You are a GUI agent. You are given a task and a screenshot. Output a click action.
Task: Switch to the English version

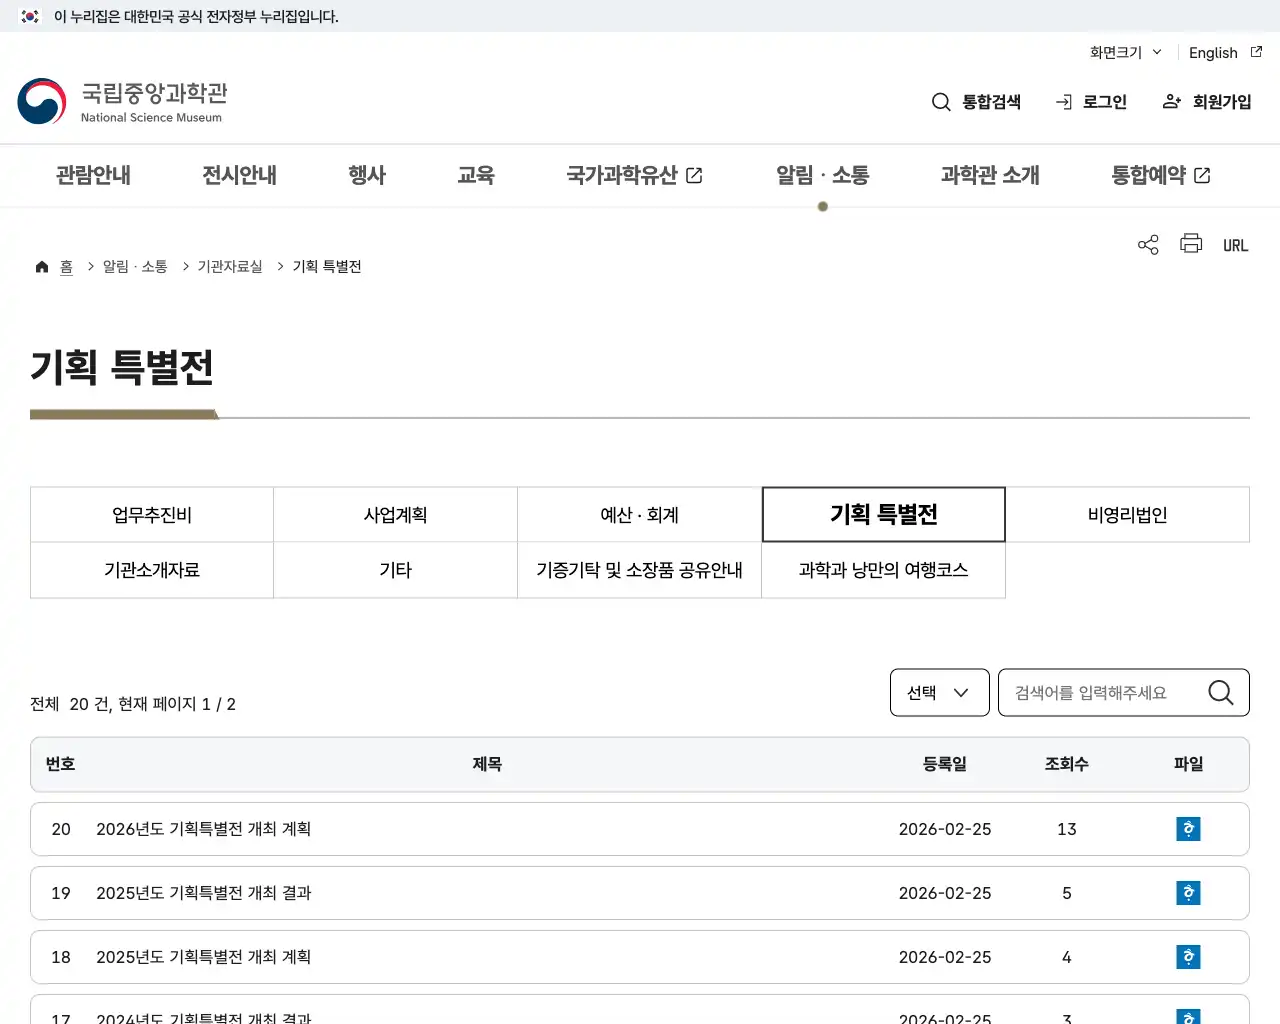tap(1212, 53)
